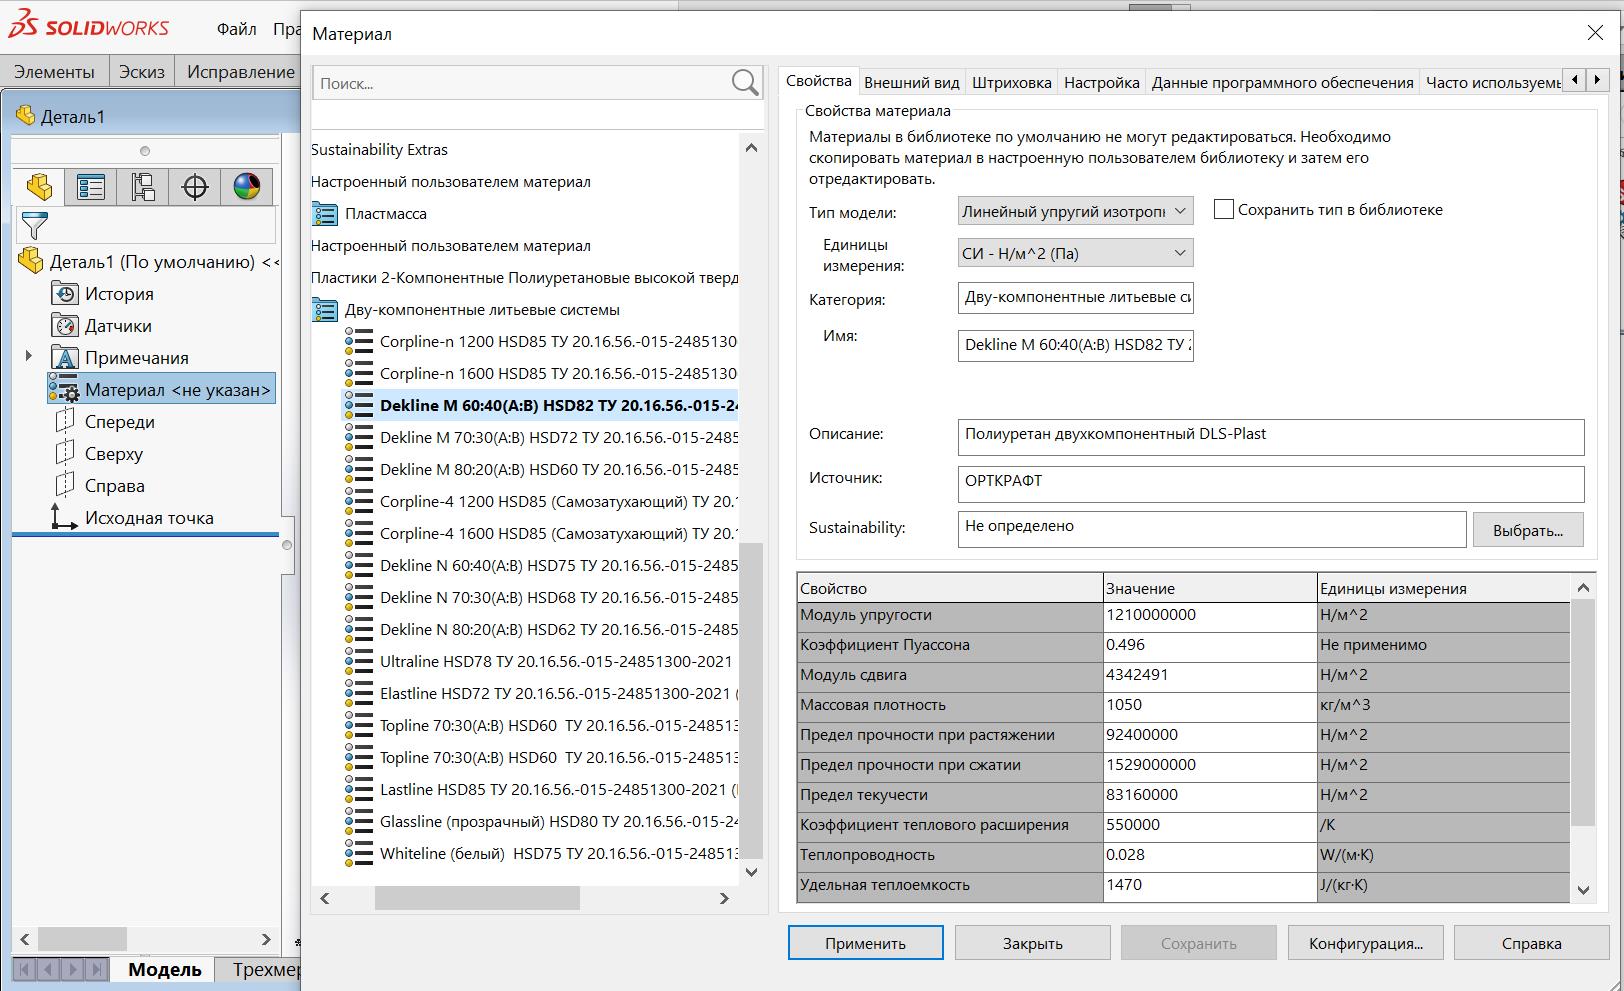Screen dimensions: 1624x991
Task: Click the Закрыть button
Action: click(1032, 943)
